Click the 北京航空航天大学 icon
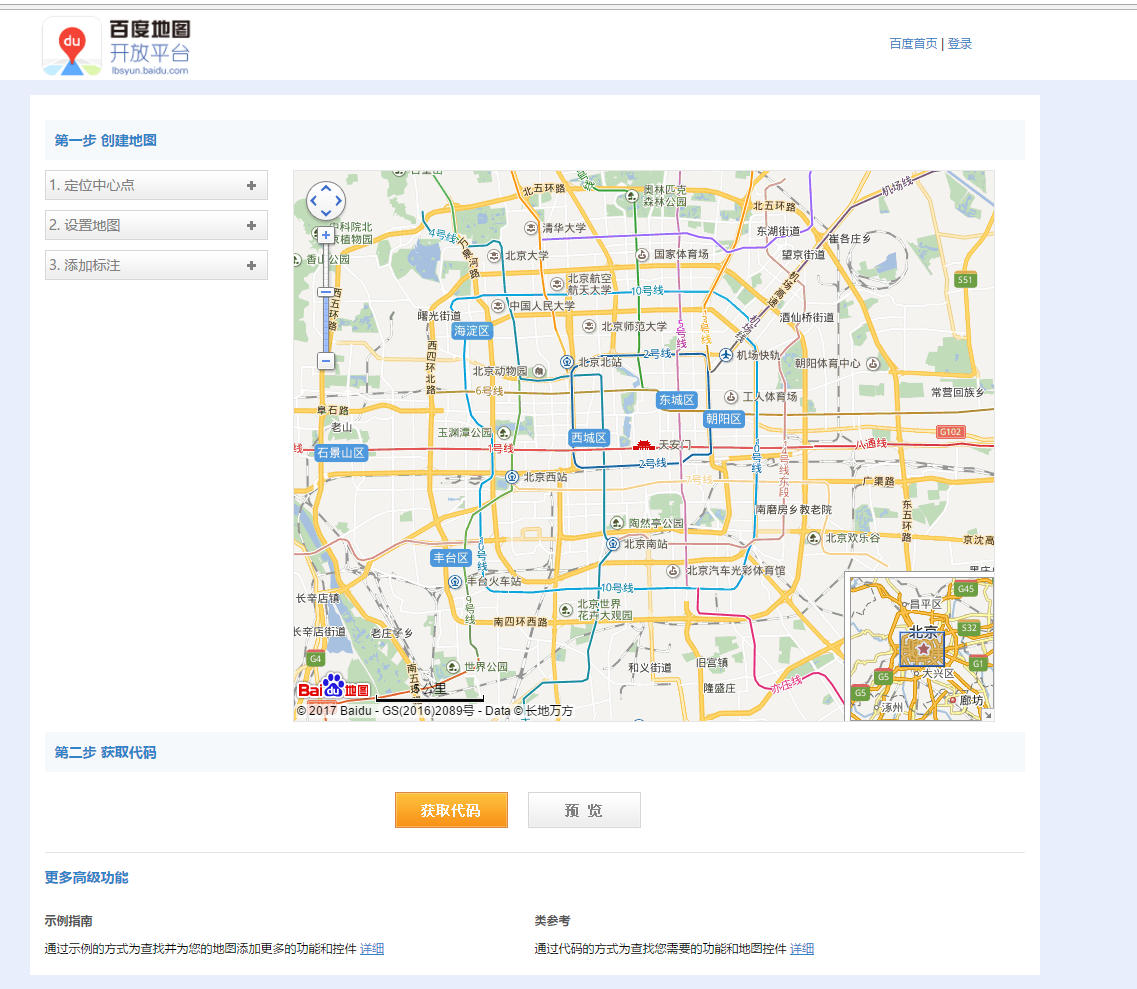Screen dimensions: 1137x989 click(557, 284)
